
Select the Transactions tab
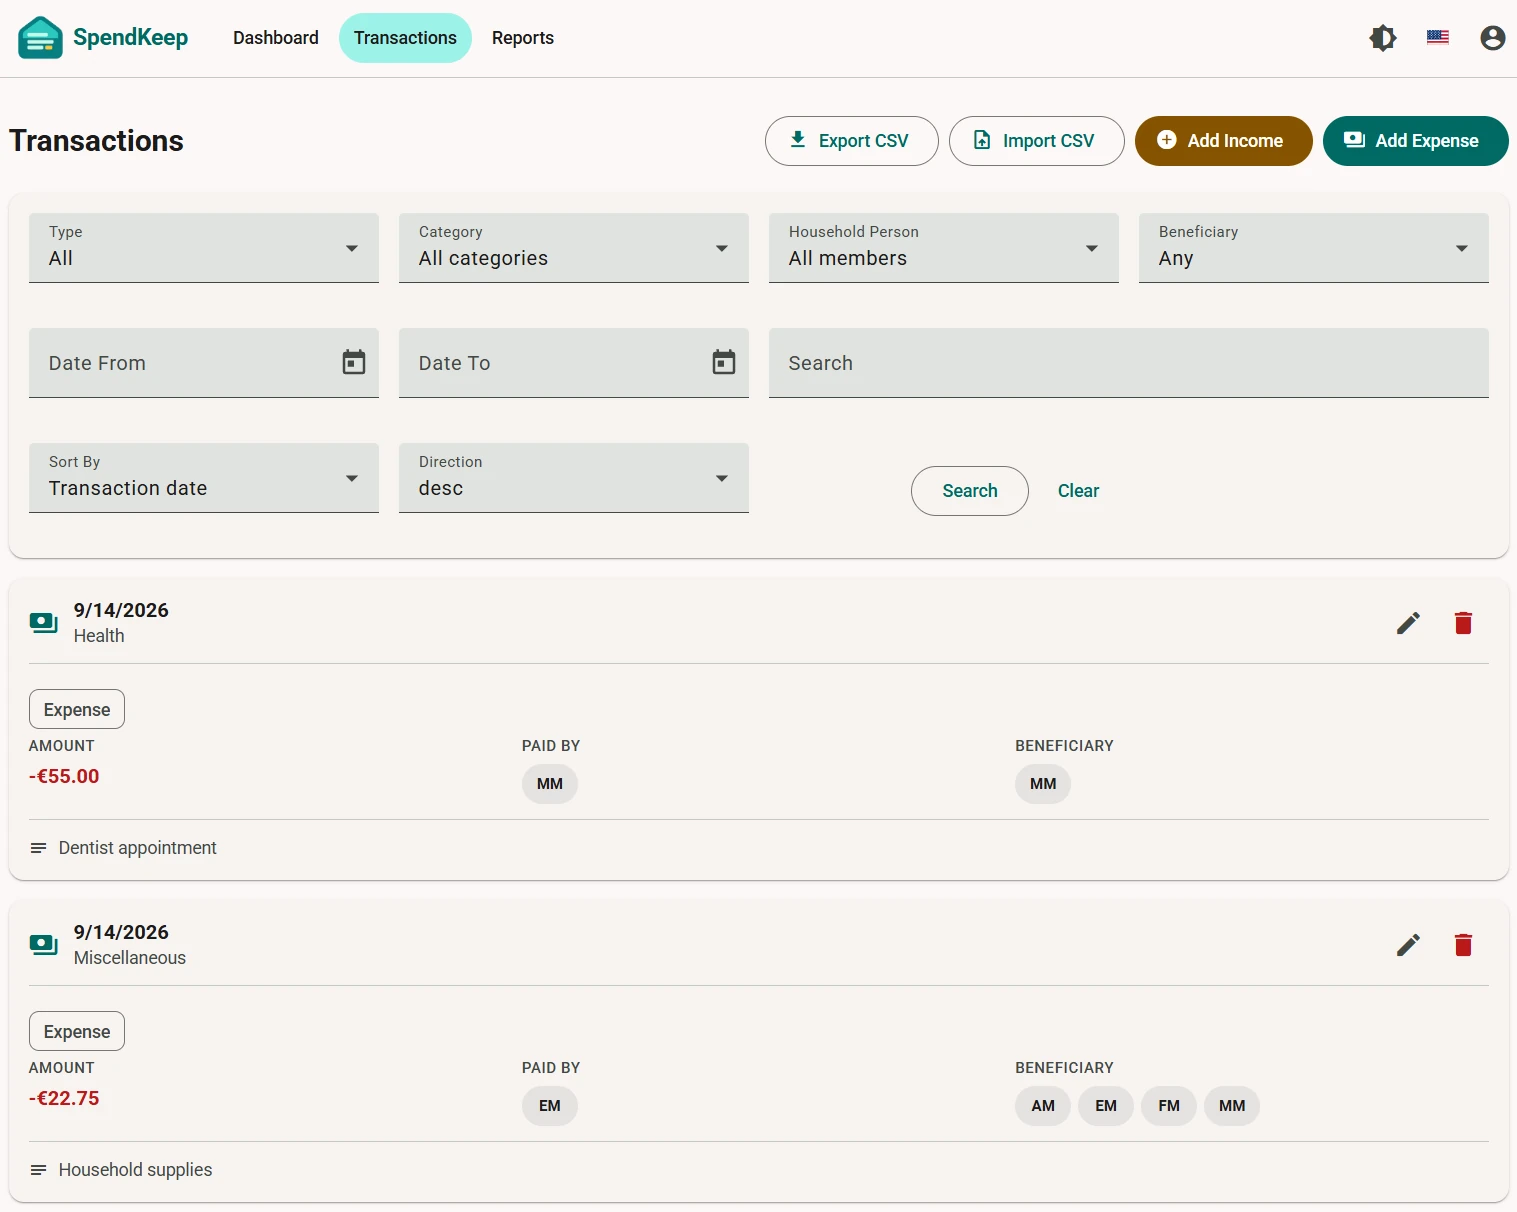tap(405, 38)
